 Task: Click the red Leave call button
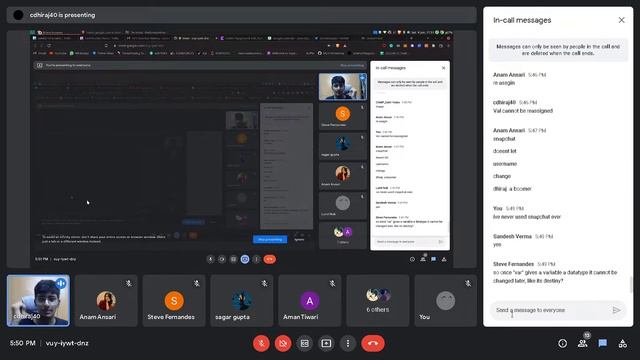tap(373, 343)
